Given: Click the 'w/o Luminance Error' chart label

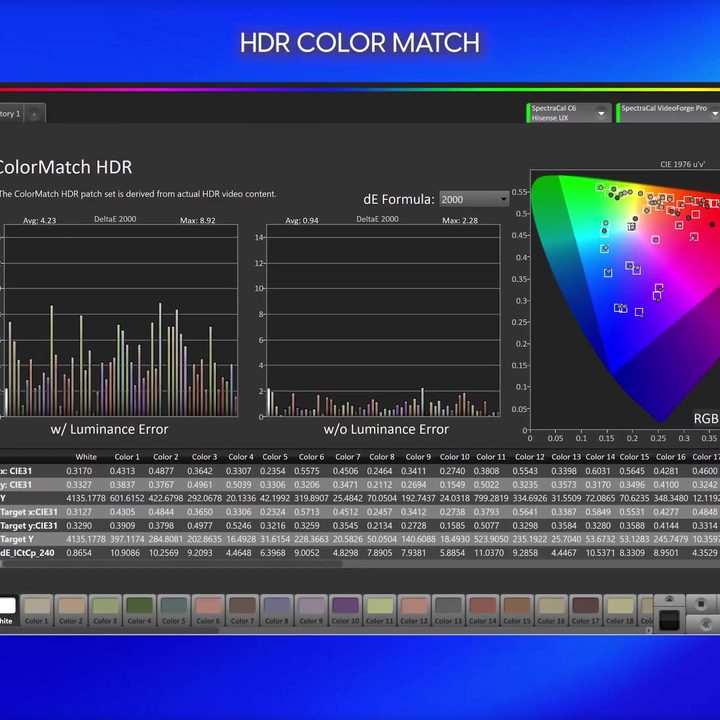Looking at the screenshot, I should (386, 429).
